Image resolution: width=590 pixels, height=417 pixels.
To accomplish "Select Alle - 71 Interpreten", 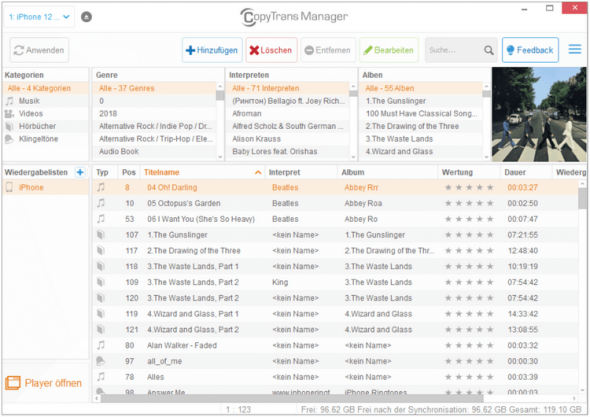I will [x=288, y=88].
